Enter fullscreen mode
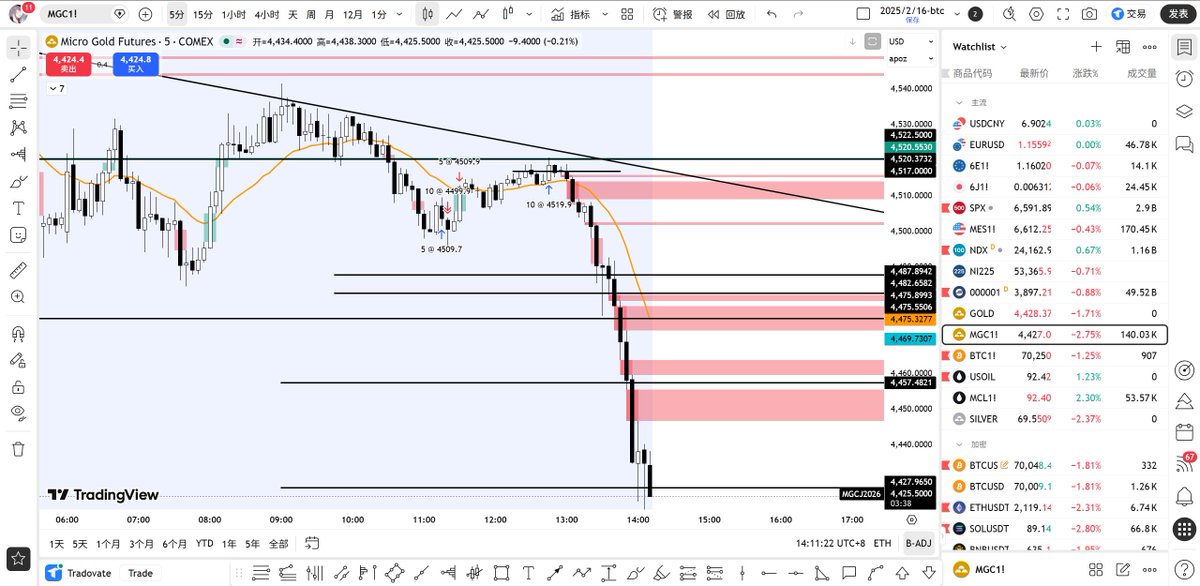 (1061, 14)
